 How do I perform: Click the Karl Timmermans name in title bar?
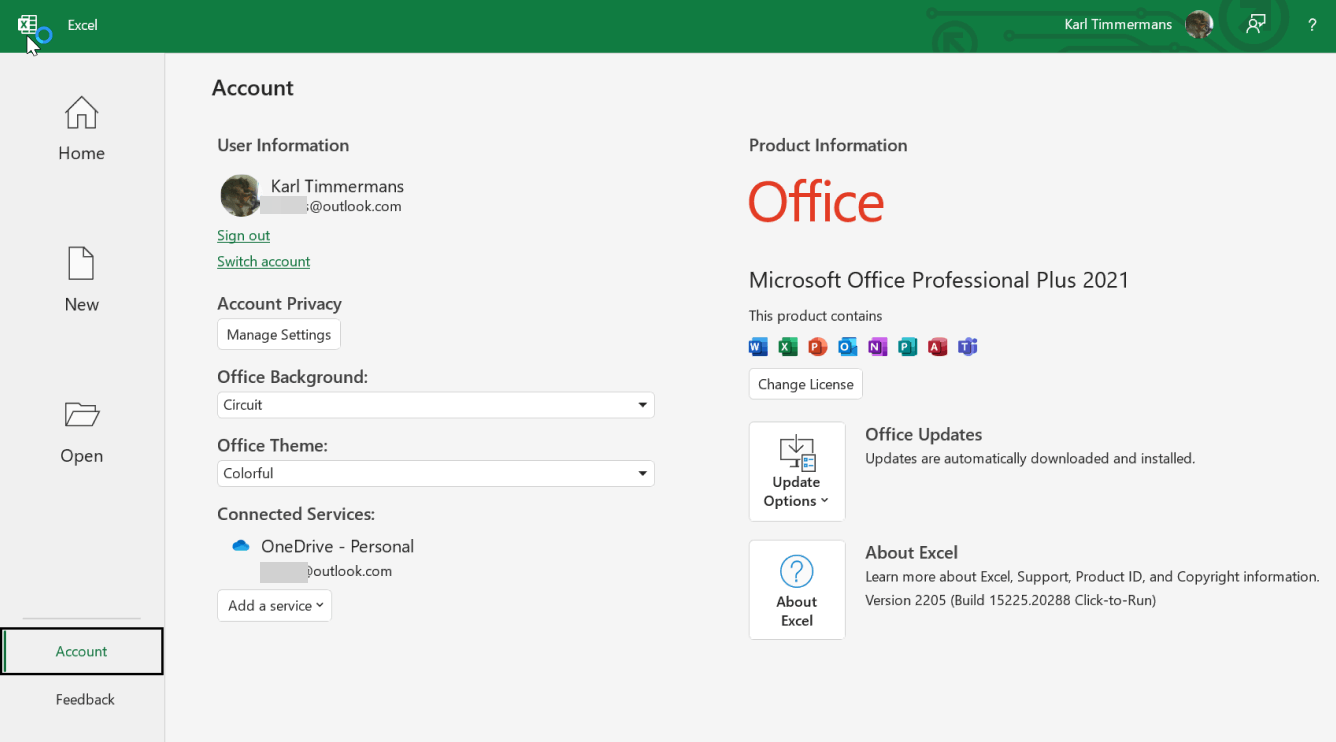pos(1118,24)
